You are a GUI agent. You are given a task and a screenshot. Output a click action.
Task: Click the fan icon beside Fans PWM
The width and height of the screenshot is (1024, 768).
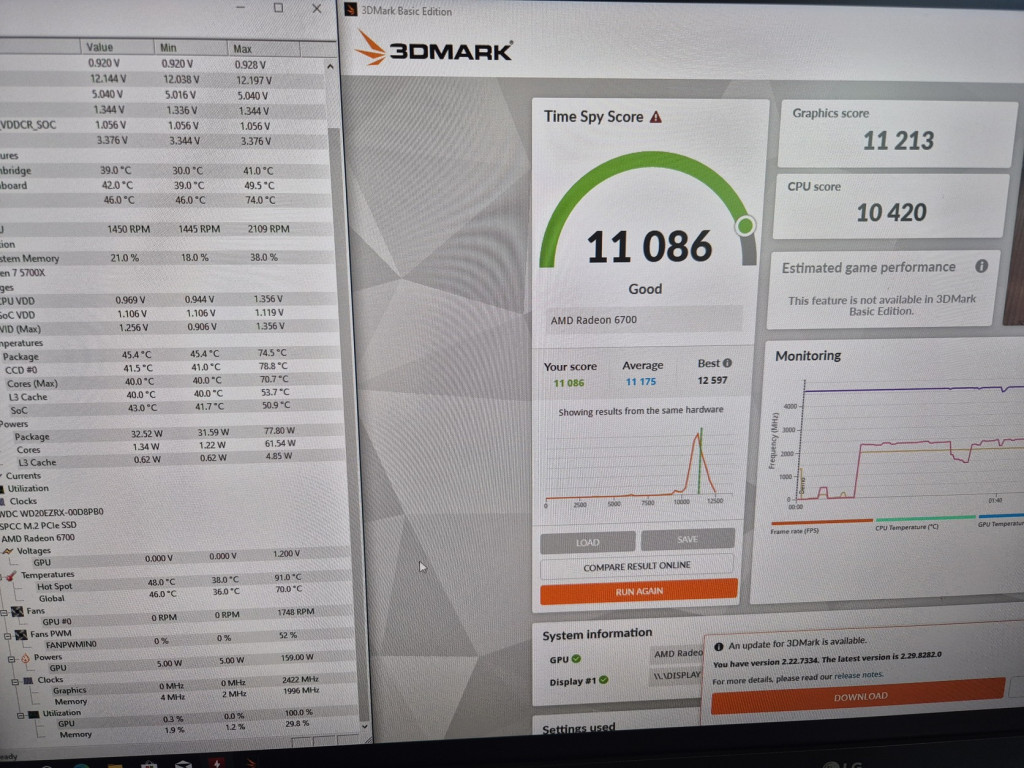pyautogui.click(x=21, y=634)
